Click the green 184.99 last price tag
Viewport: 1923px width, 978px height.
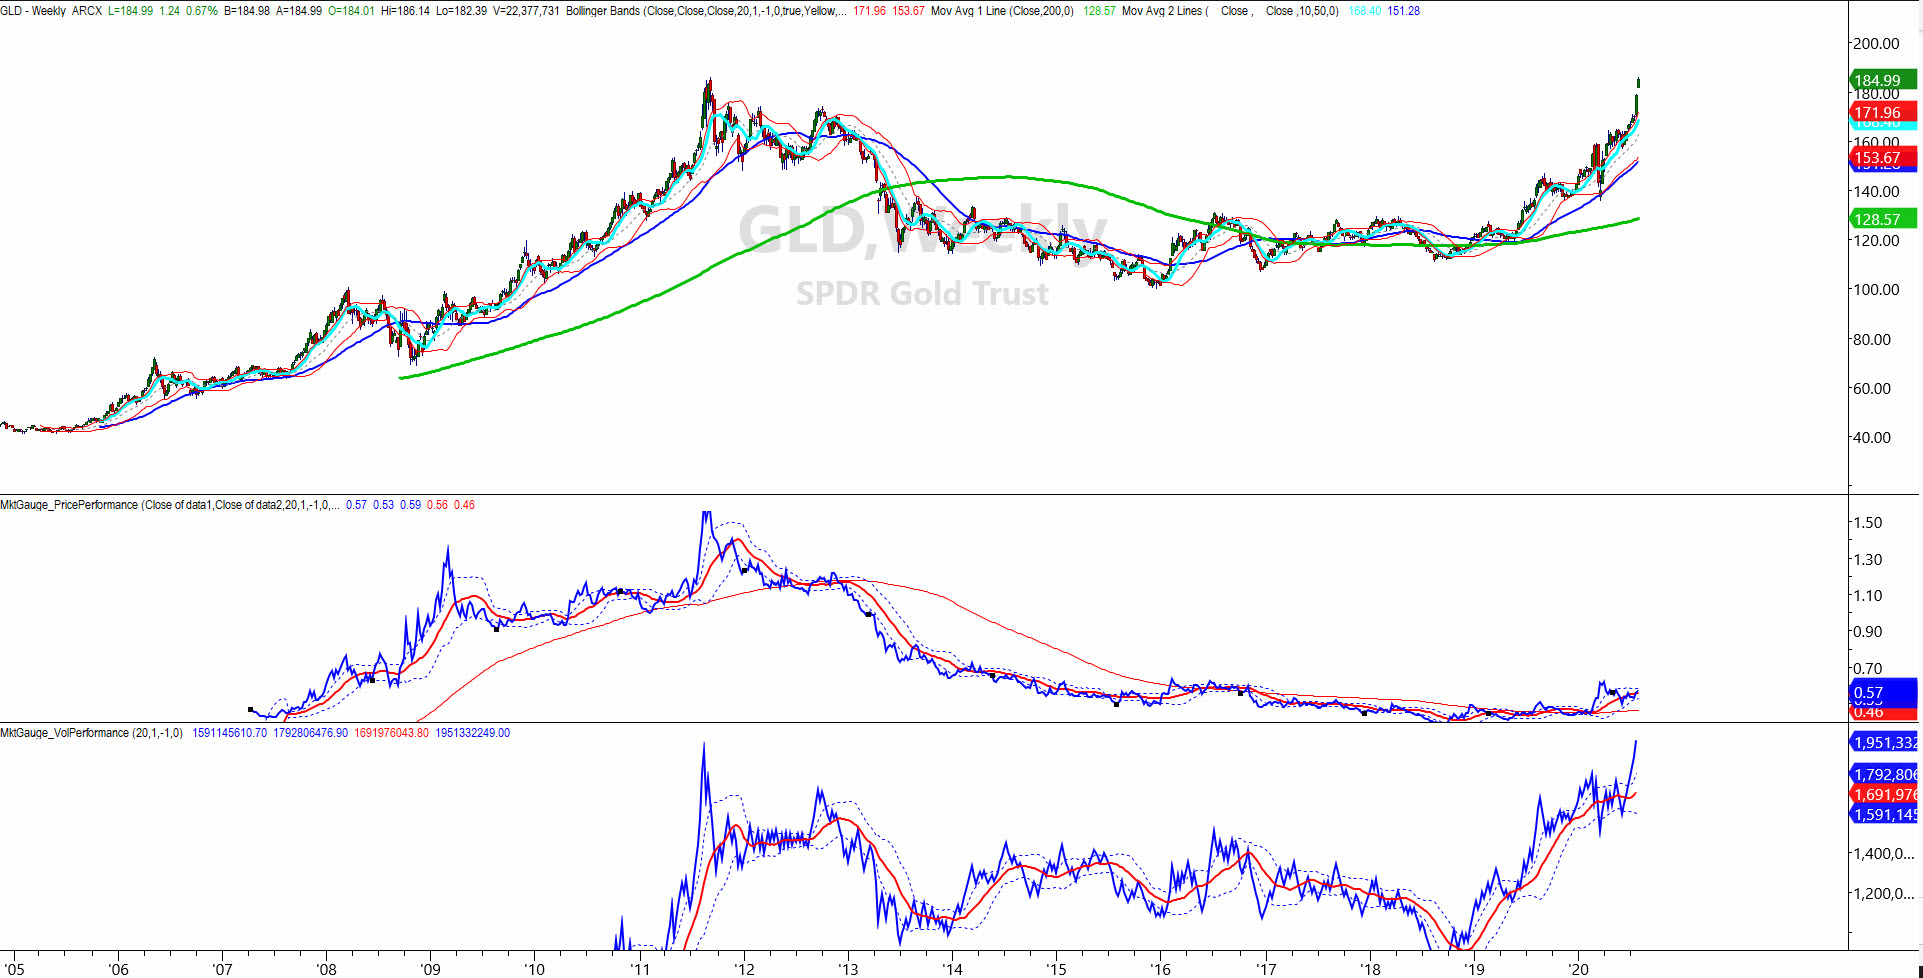click(x=1882, y=81)
